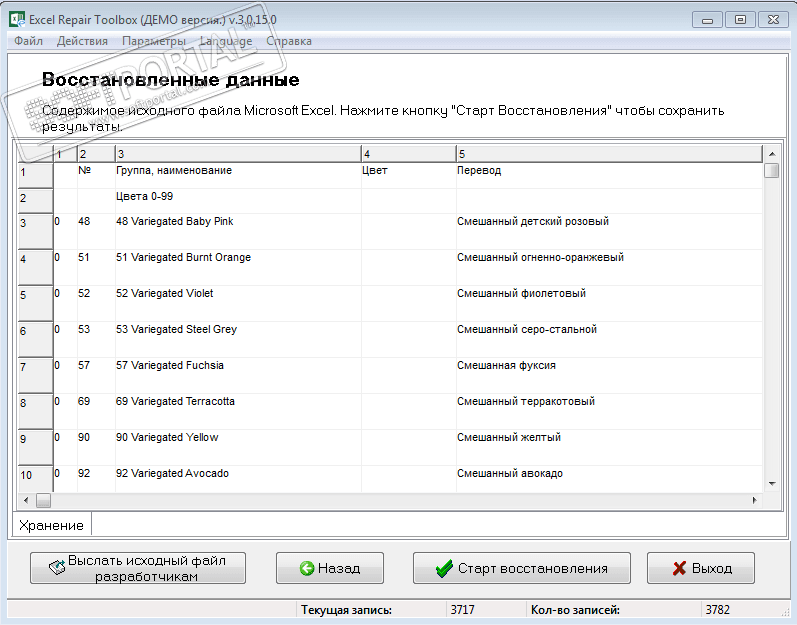
Task: Click the horizontal scrollbar thumb
Action: click(x=44, y=501)
